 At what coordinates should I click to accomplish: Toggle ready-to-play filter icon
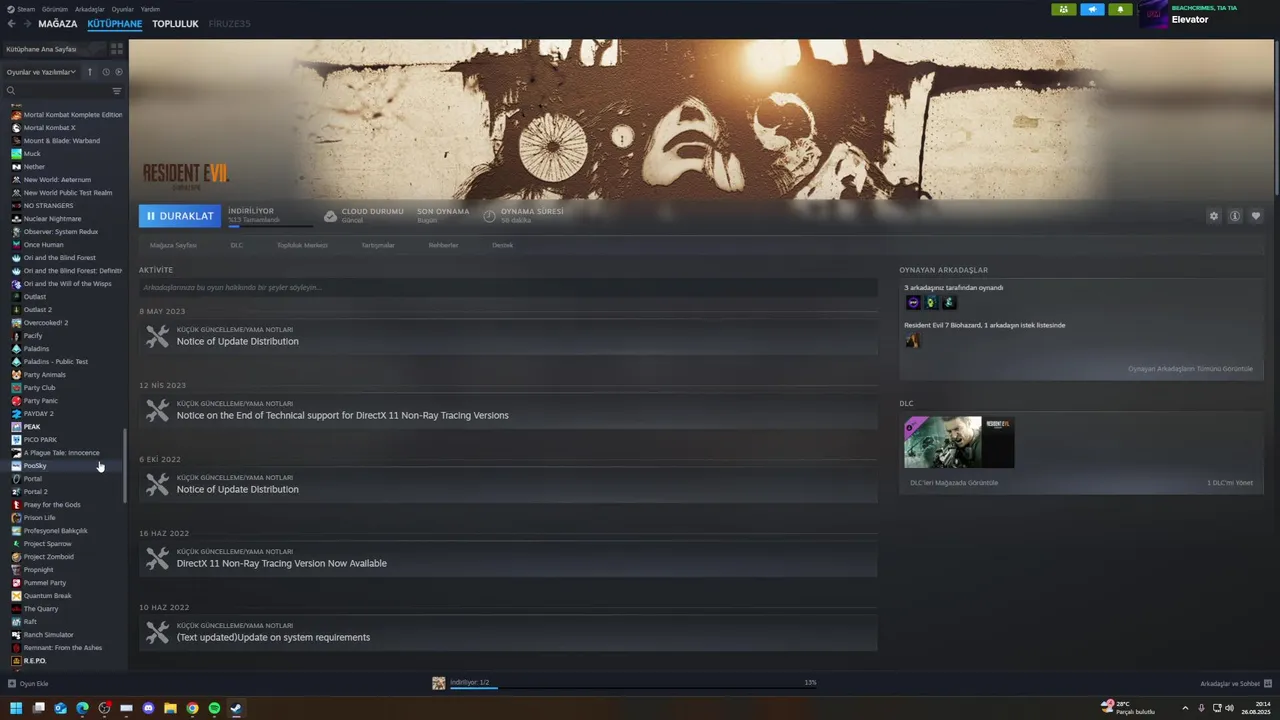tap(119, 72)
